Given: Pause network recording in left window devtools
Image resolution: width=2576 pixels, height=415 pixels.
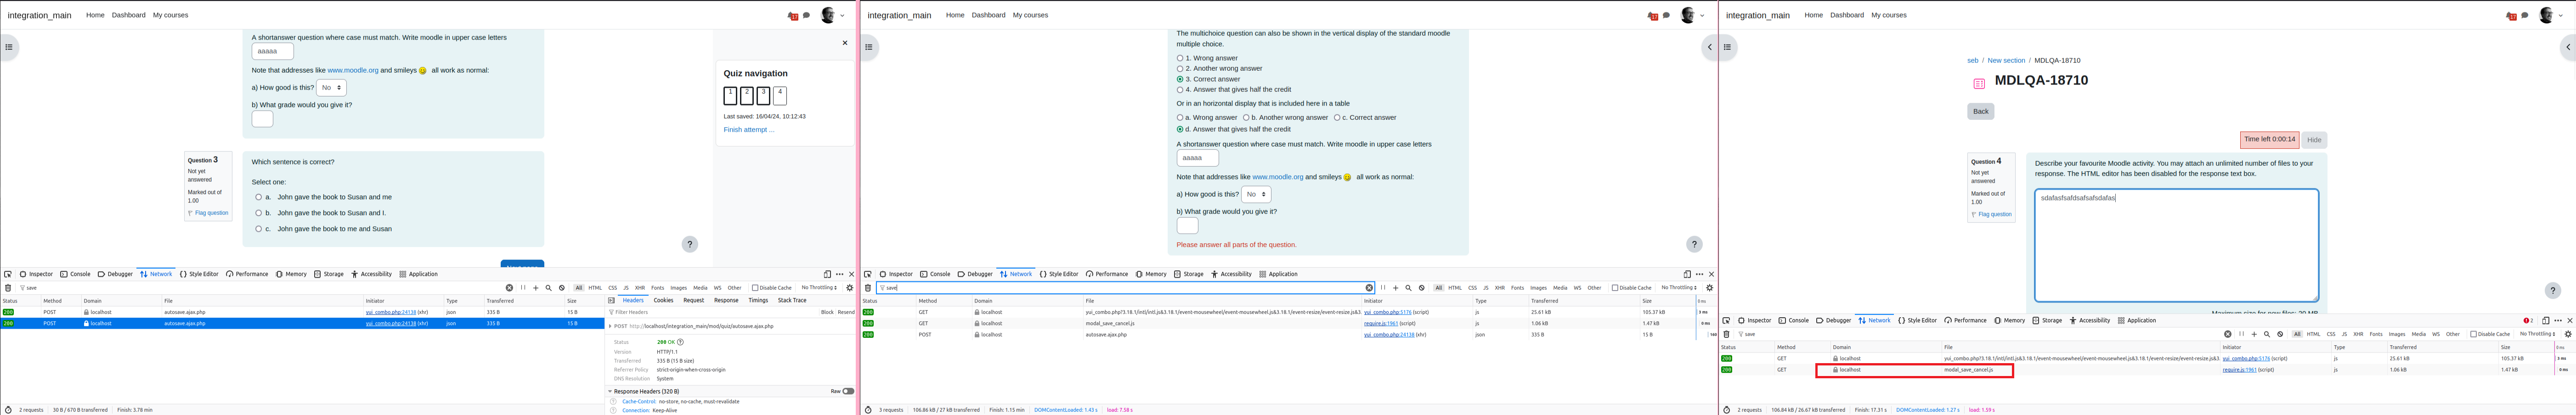Looking at the screenshot, I should click(x=523, y=288).
